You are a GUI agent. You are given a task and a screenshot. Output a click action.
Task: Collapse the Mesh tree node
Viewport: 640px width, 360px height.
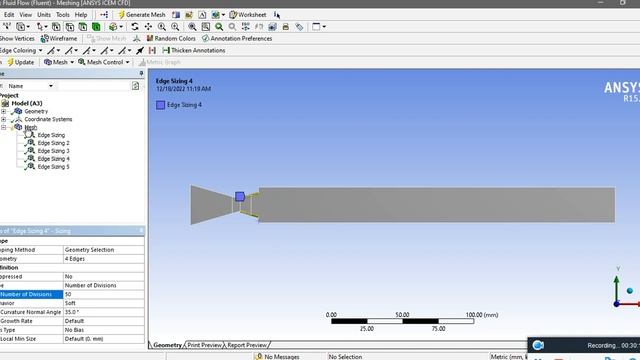(x=4, y=127)
